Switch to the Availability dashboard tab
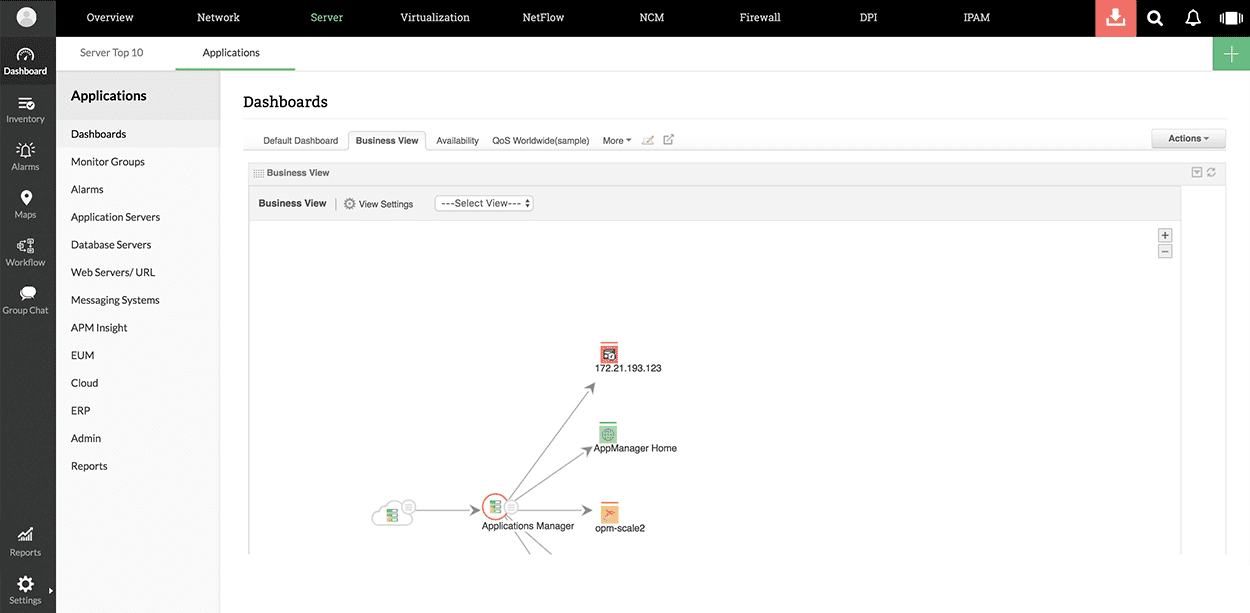This screenshot has width=1250, height=613. coord(457,141)
